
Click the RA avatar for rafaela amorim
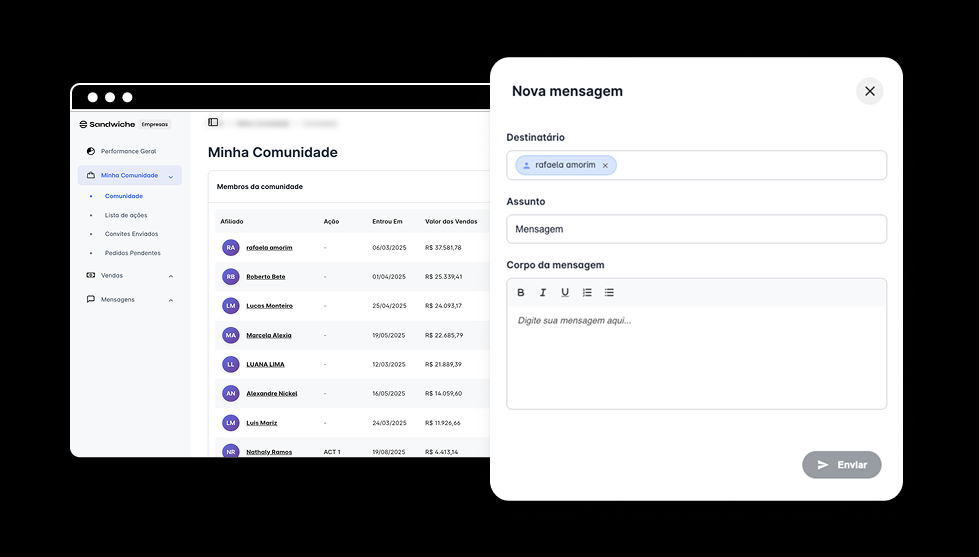coord(231,248)
